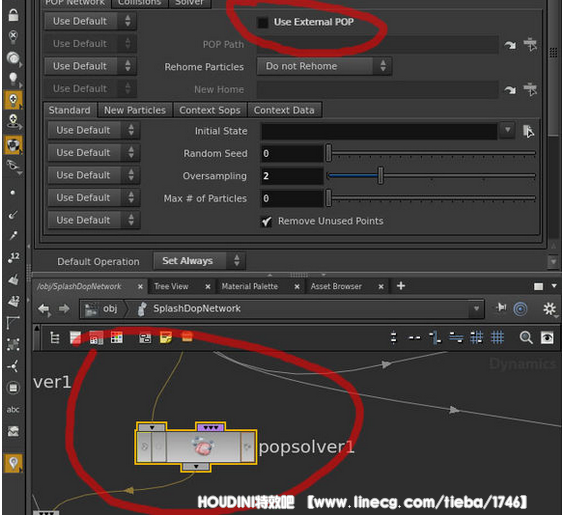The height and width of the screenshot is (519, 565).
Task: Open Use Default dropdown for Initial State
Action: pos(93,130)
